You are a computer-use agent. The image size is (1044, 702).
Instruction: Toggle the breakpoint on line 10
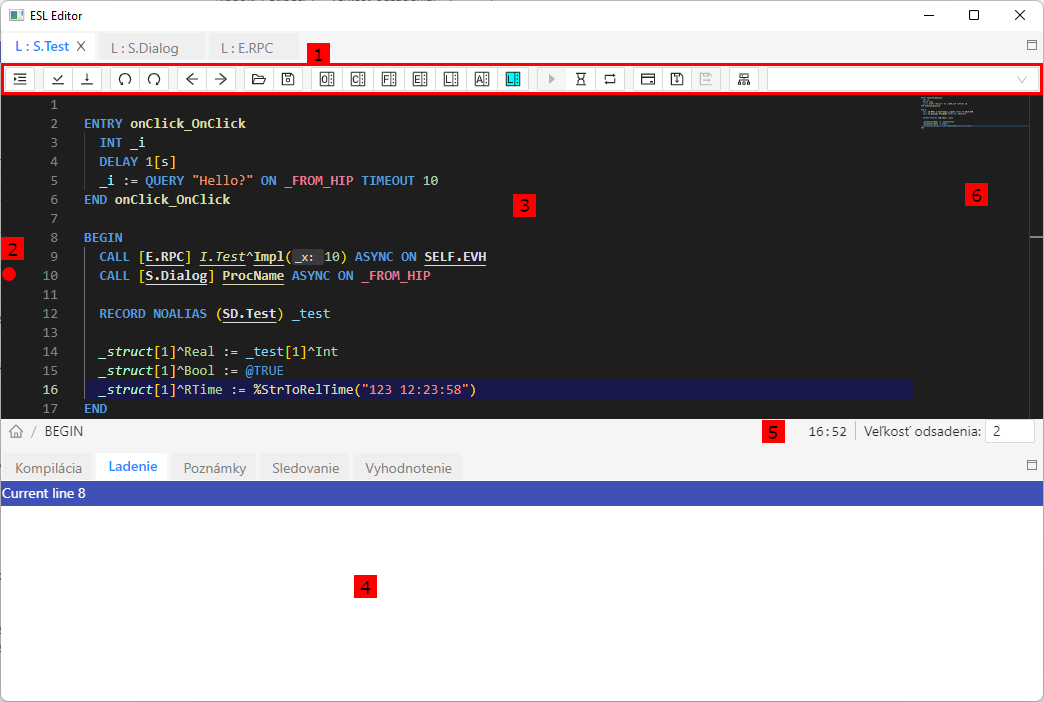(x=10, y=275)
